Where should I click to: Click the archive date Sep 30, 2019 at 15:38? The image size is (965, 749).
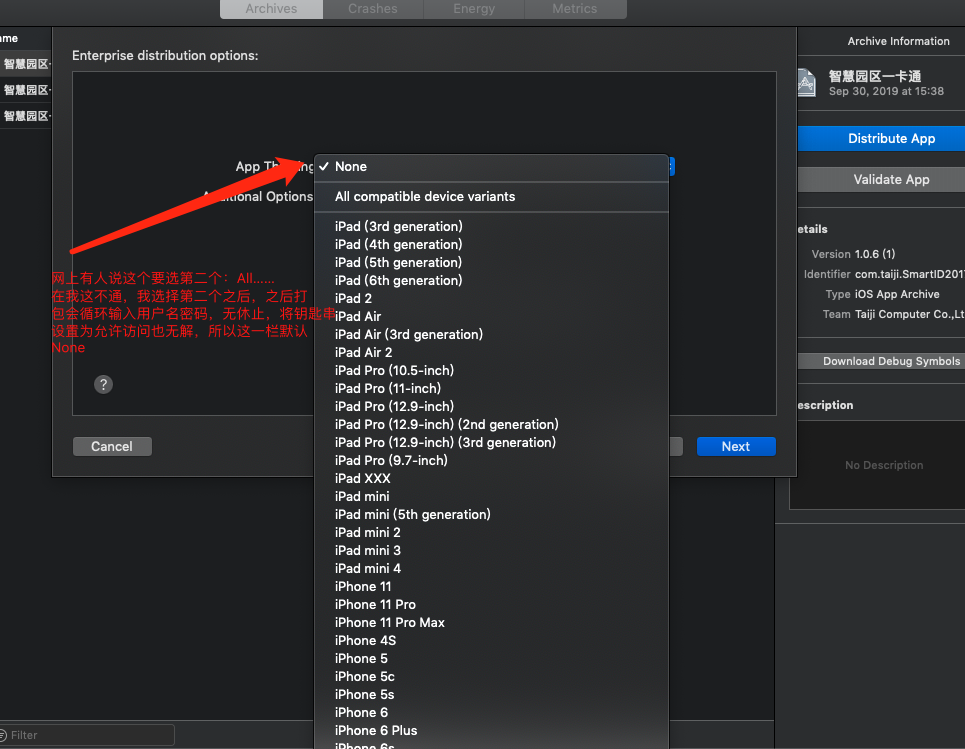click(886, 91)
